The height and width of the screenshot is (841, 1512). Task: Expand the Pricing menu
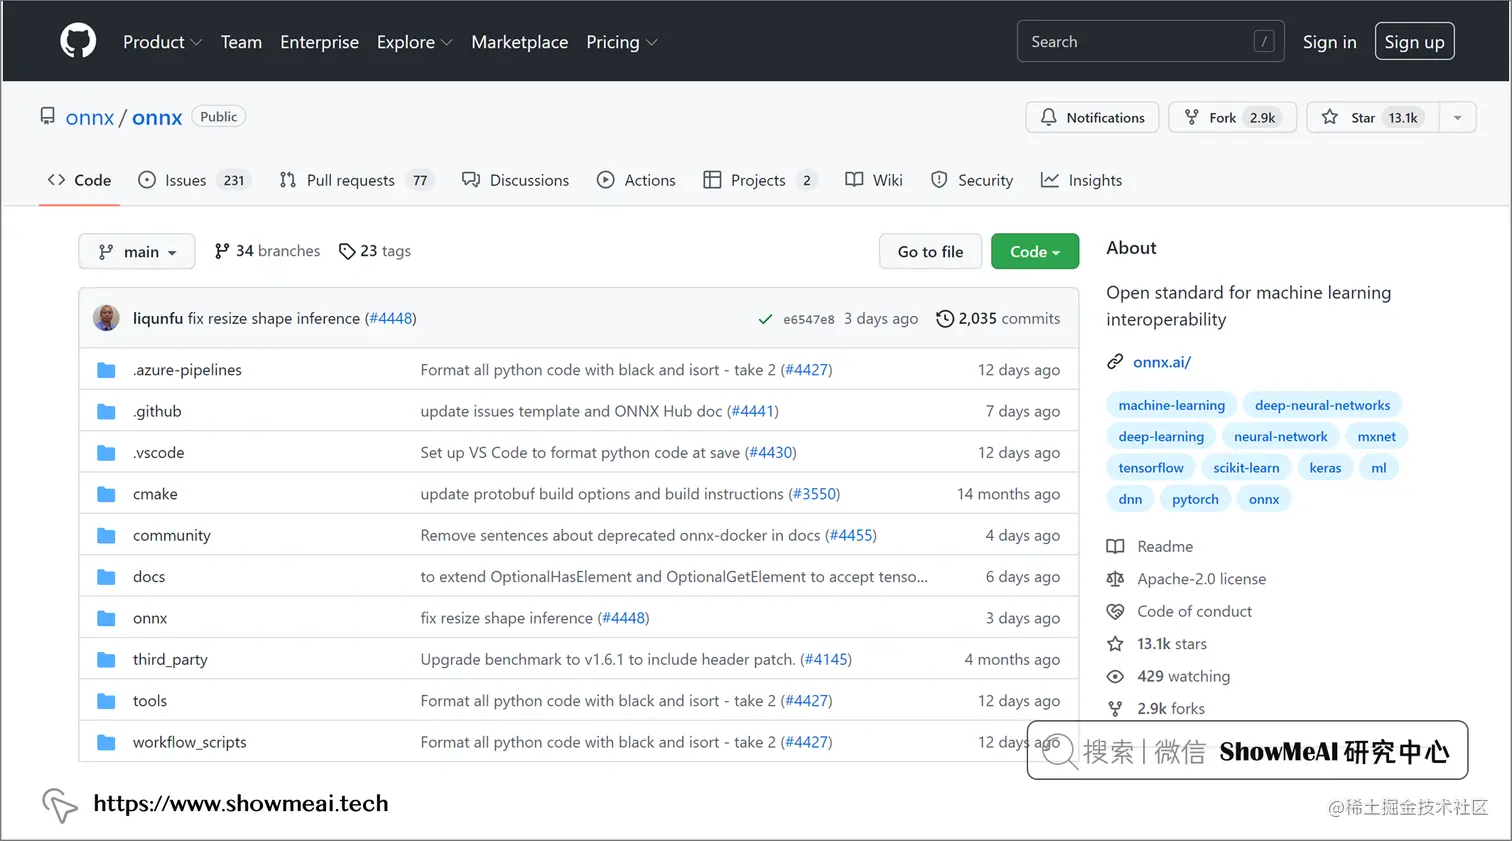click(621, 42)
